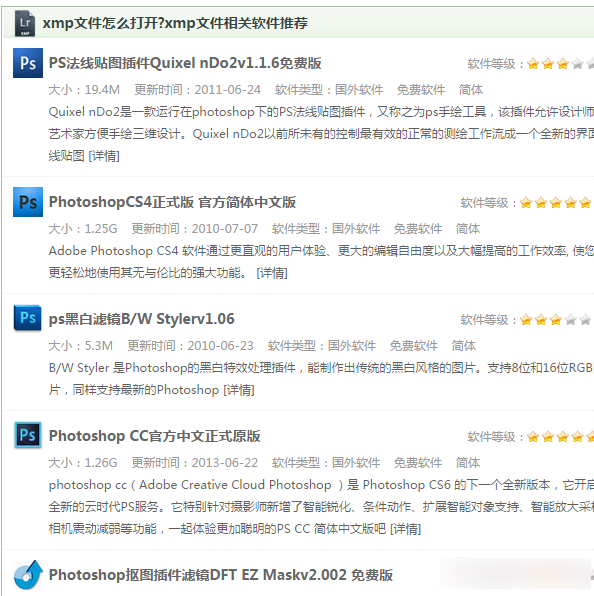Image resolution: width=594 pixels, height=596 pixels.
Task: Open PhotoshopCS4正式版 官方简体中文版 title link
Action: pos(172,202)
